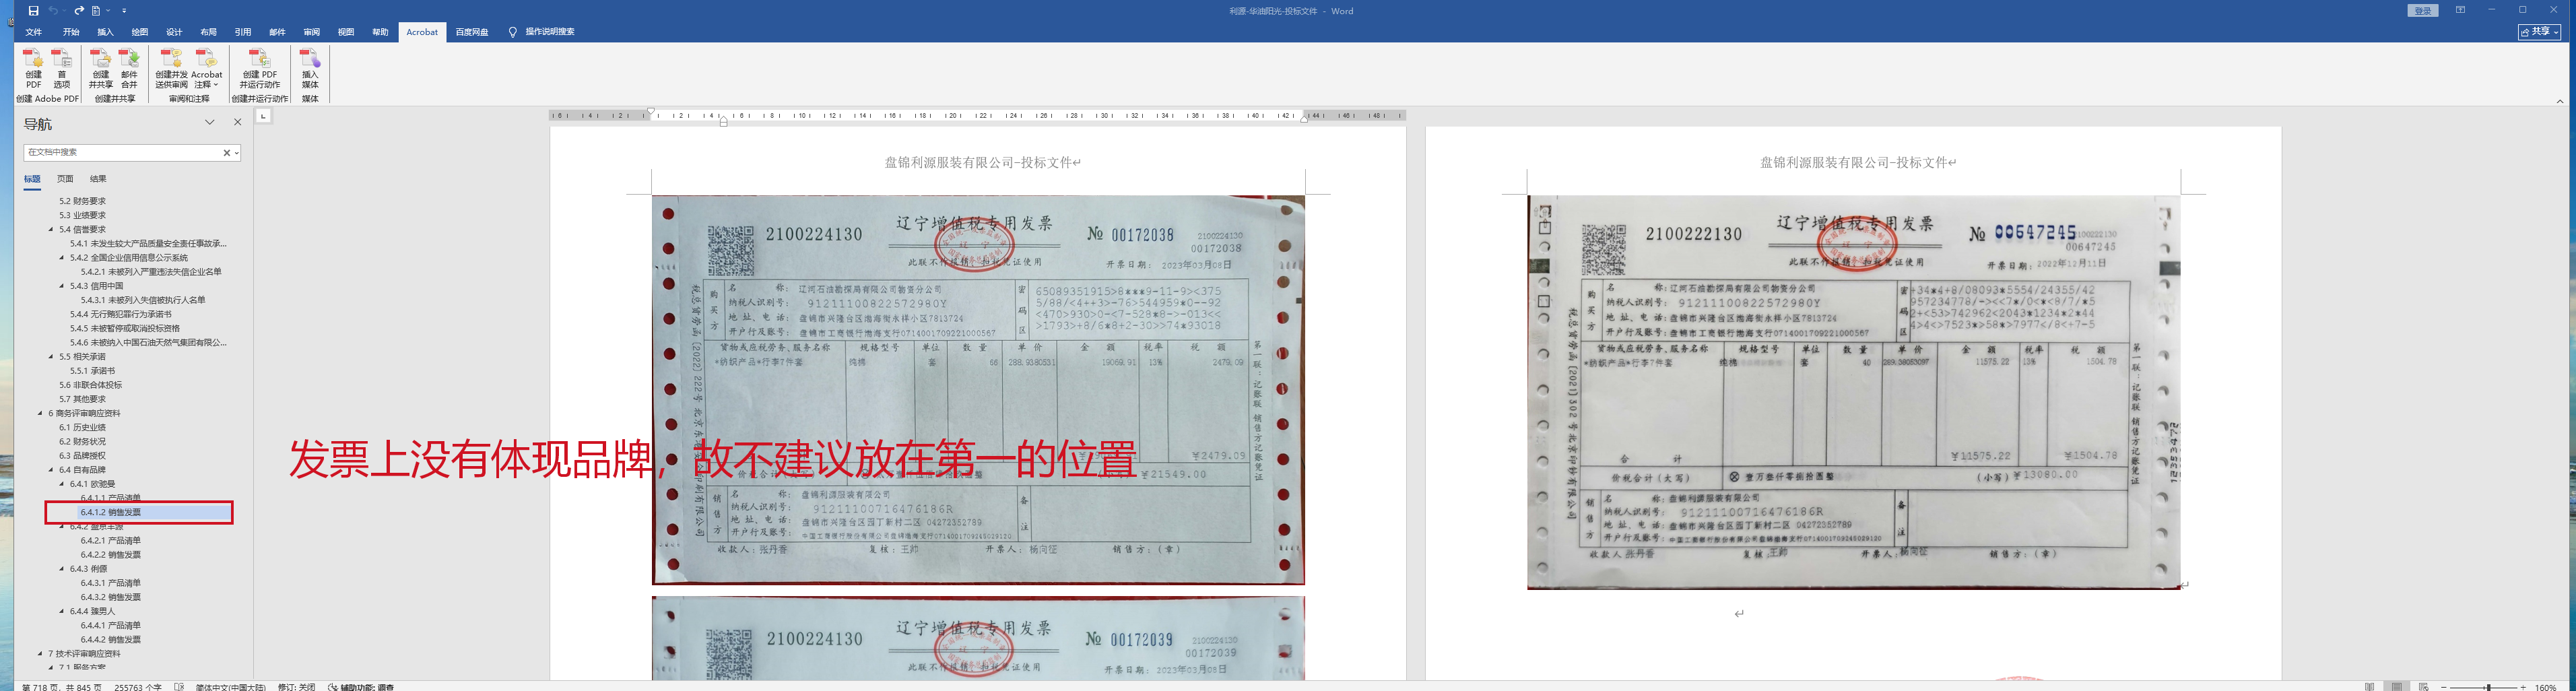Image resolution: width=2576 pixels, height=691 pixels.
Task: Click the 160% zoom level indicator
Action: tap(2546, 687)
